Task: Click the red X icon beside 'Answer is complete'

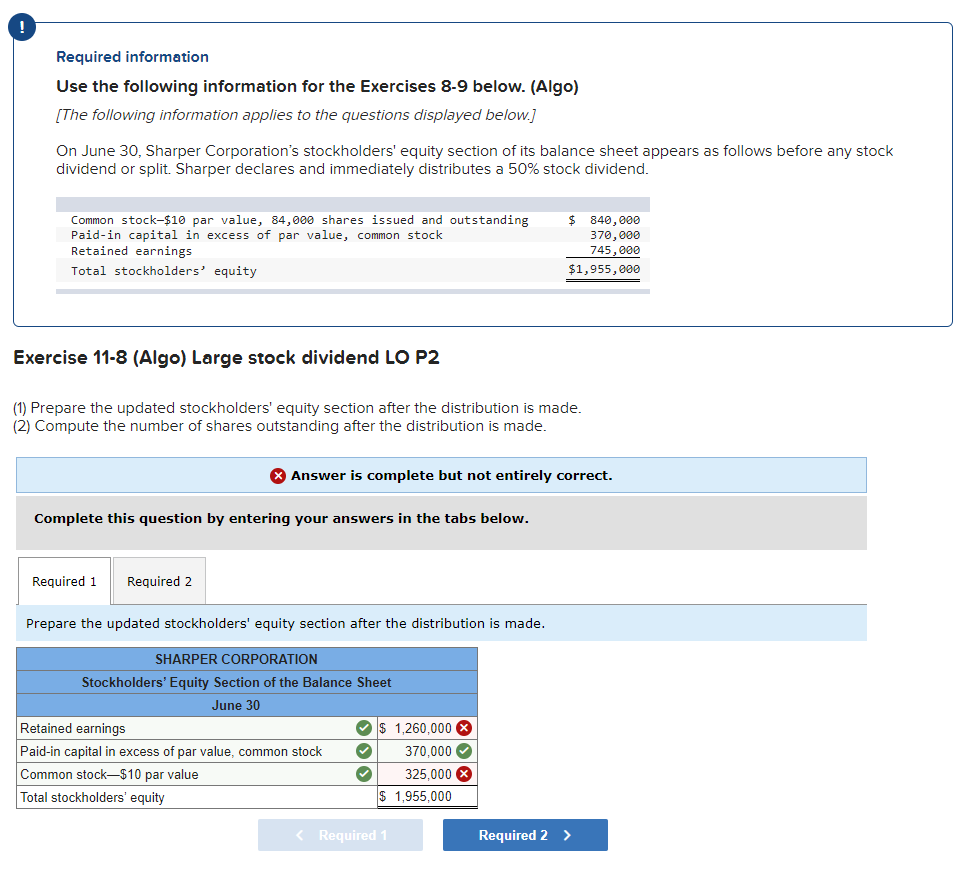Action: [278, 476]
